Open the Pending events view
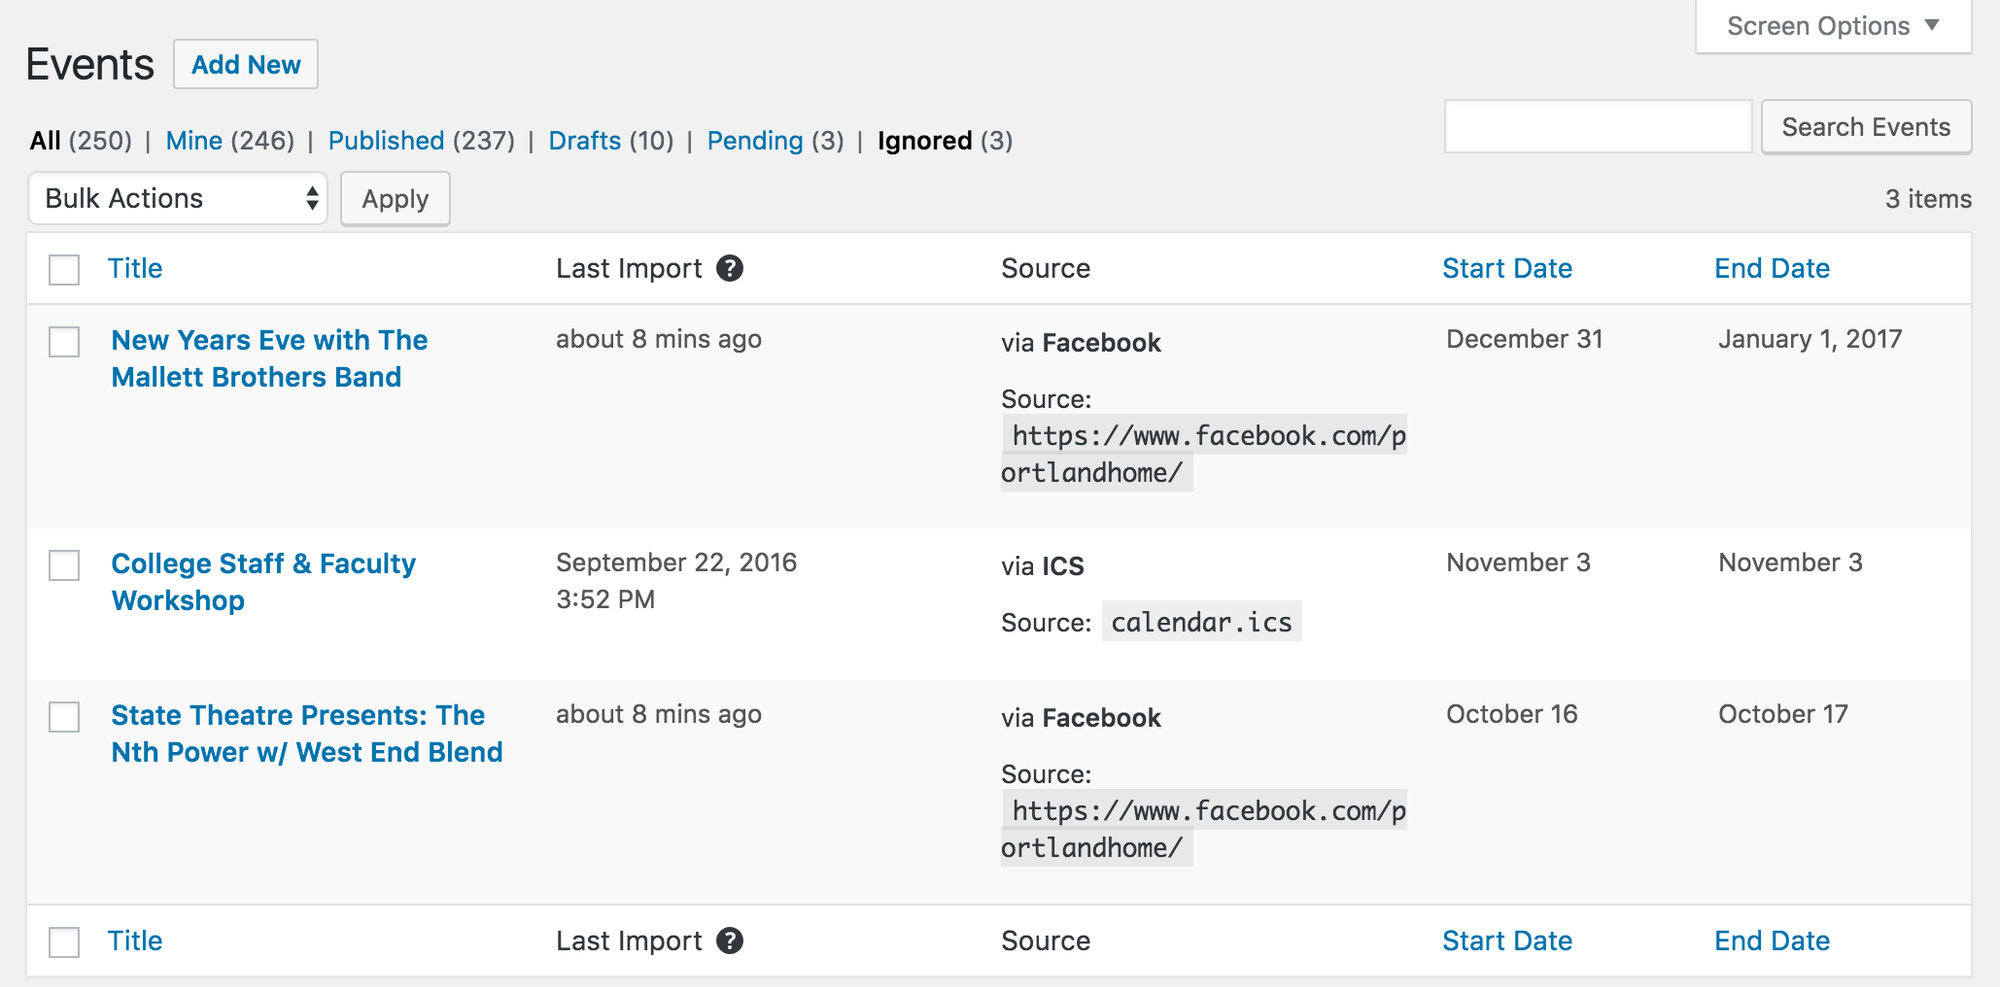Image resolution: width=2000 pixels, height=987 pixels. tap(755, 141)
